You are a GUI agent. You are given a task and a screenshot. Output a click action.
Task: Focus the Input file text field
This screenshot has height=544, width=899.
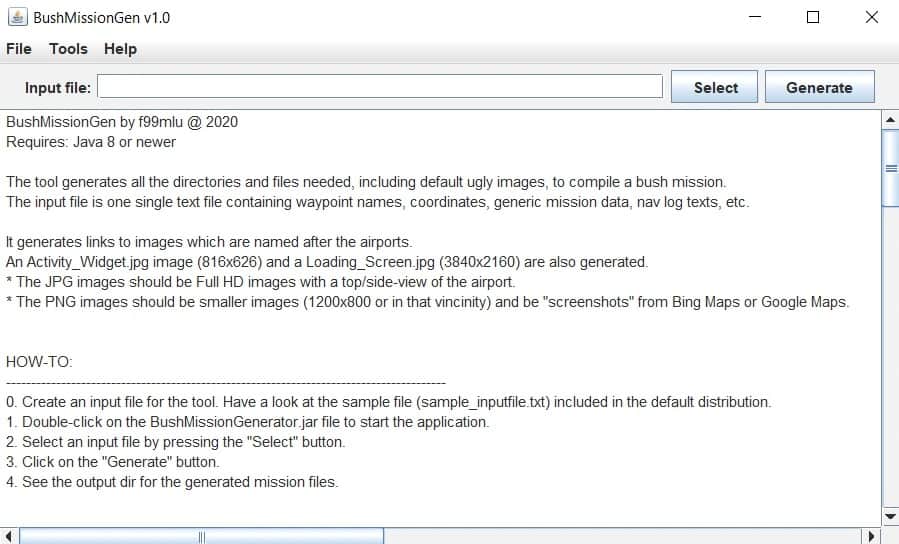click(x=380, y=87)
